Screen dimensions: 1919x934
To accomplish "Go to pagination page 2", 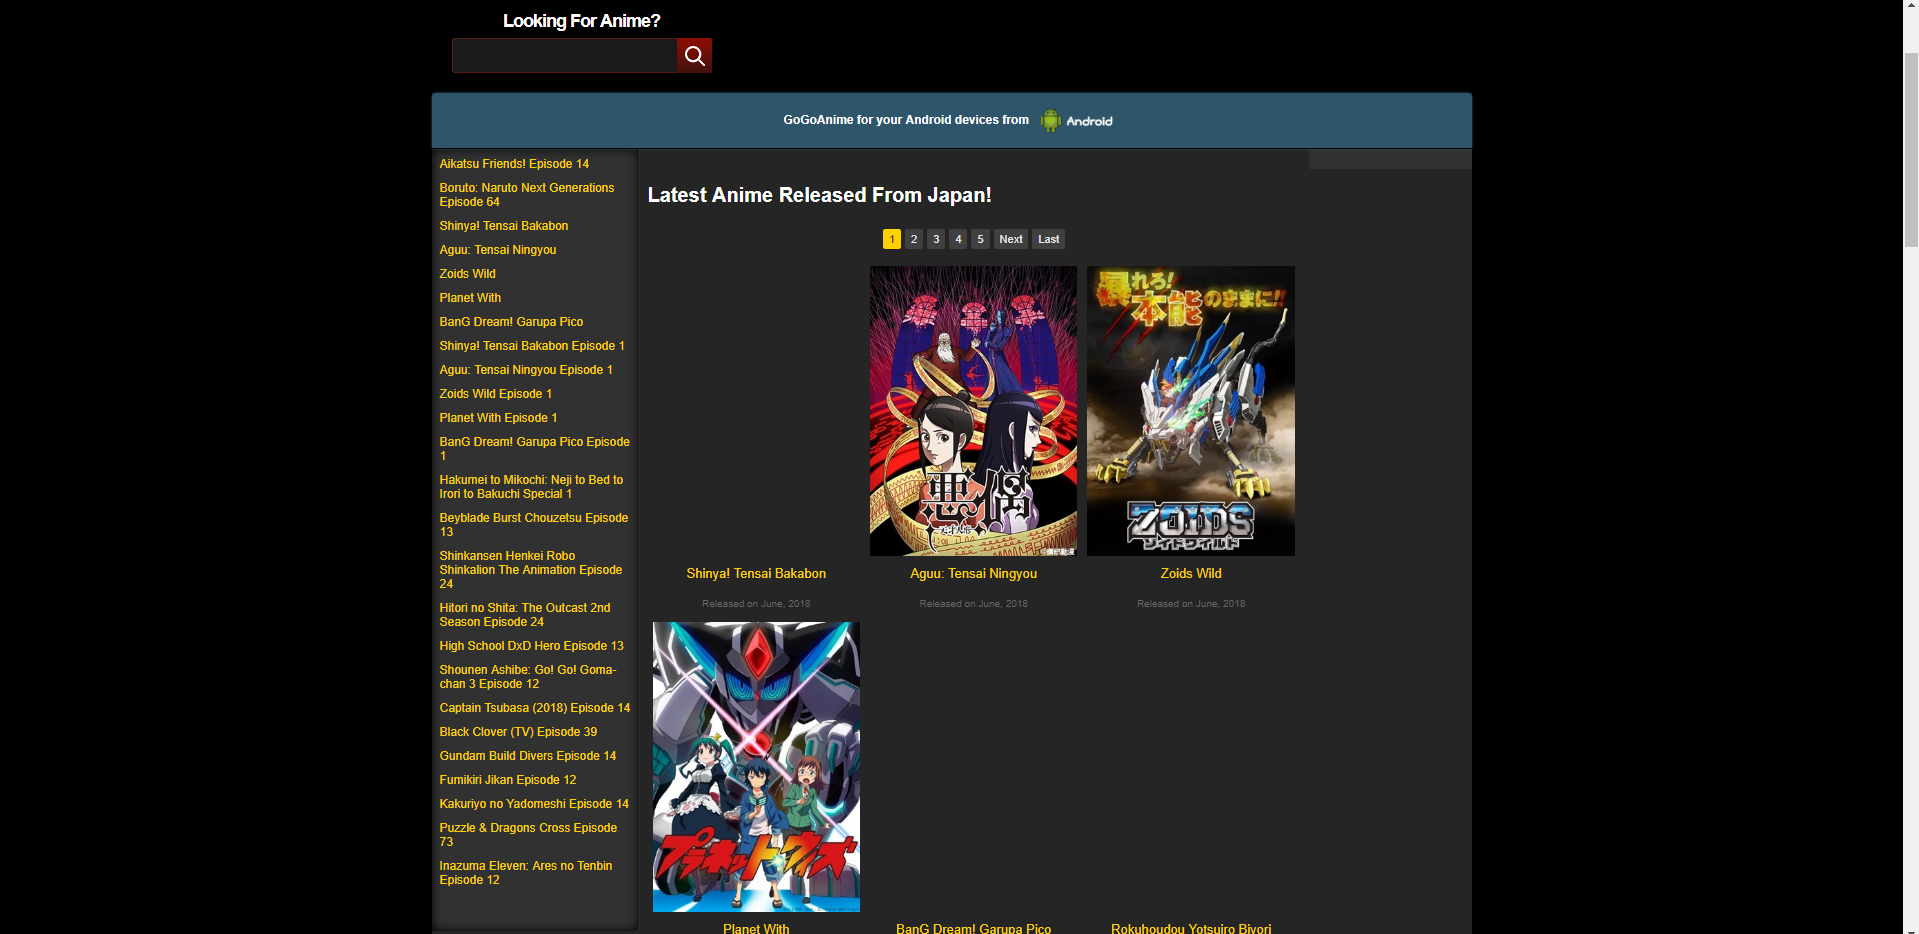I will [x=914, y=239].
